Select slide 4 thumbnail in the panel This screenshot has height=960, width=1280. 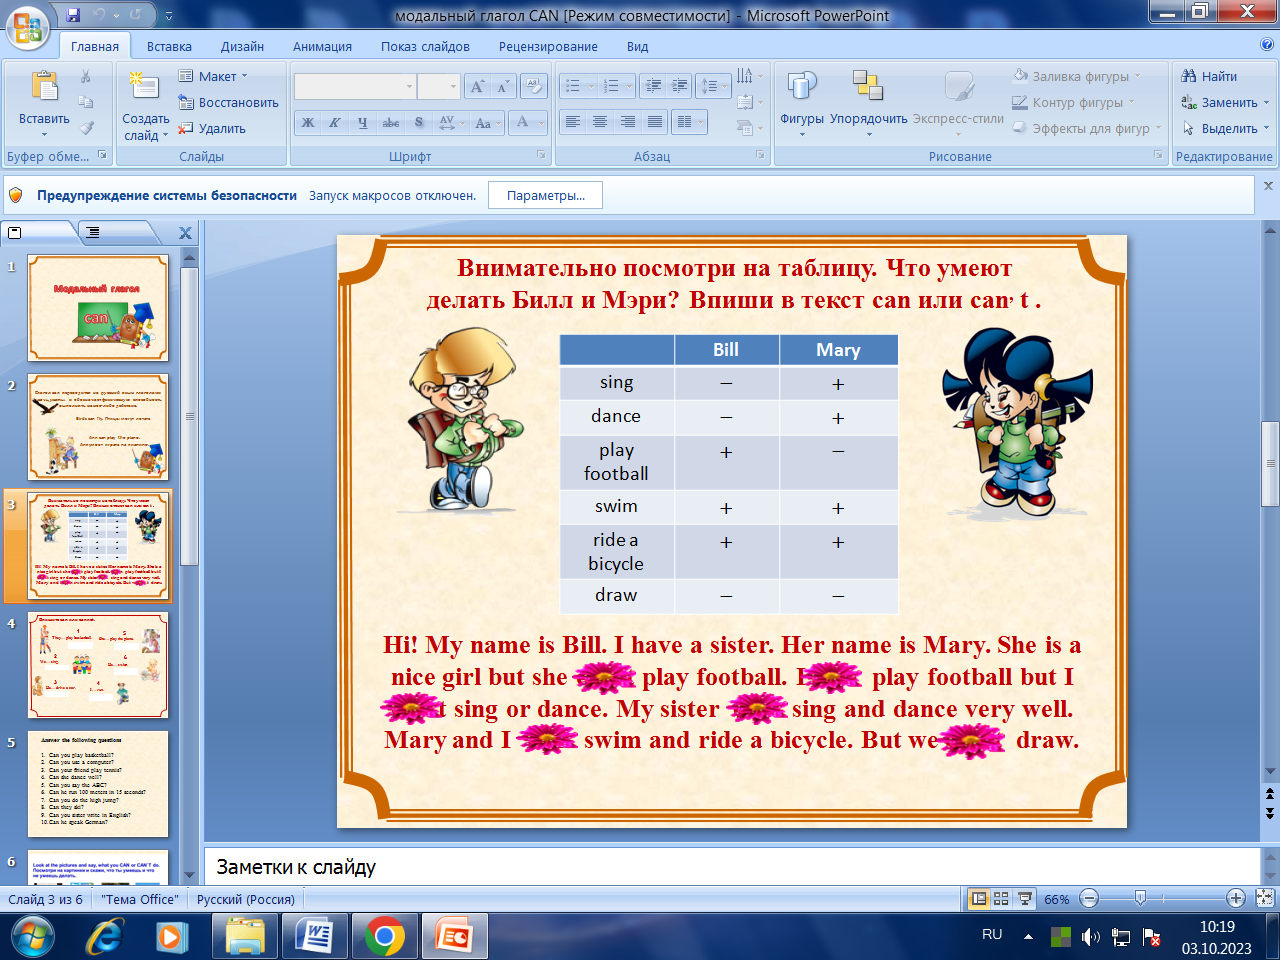(x=98, y=665)
